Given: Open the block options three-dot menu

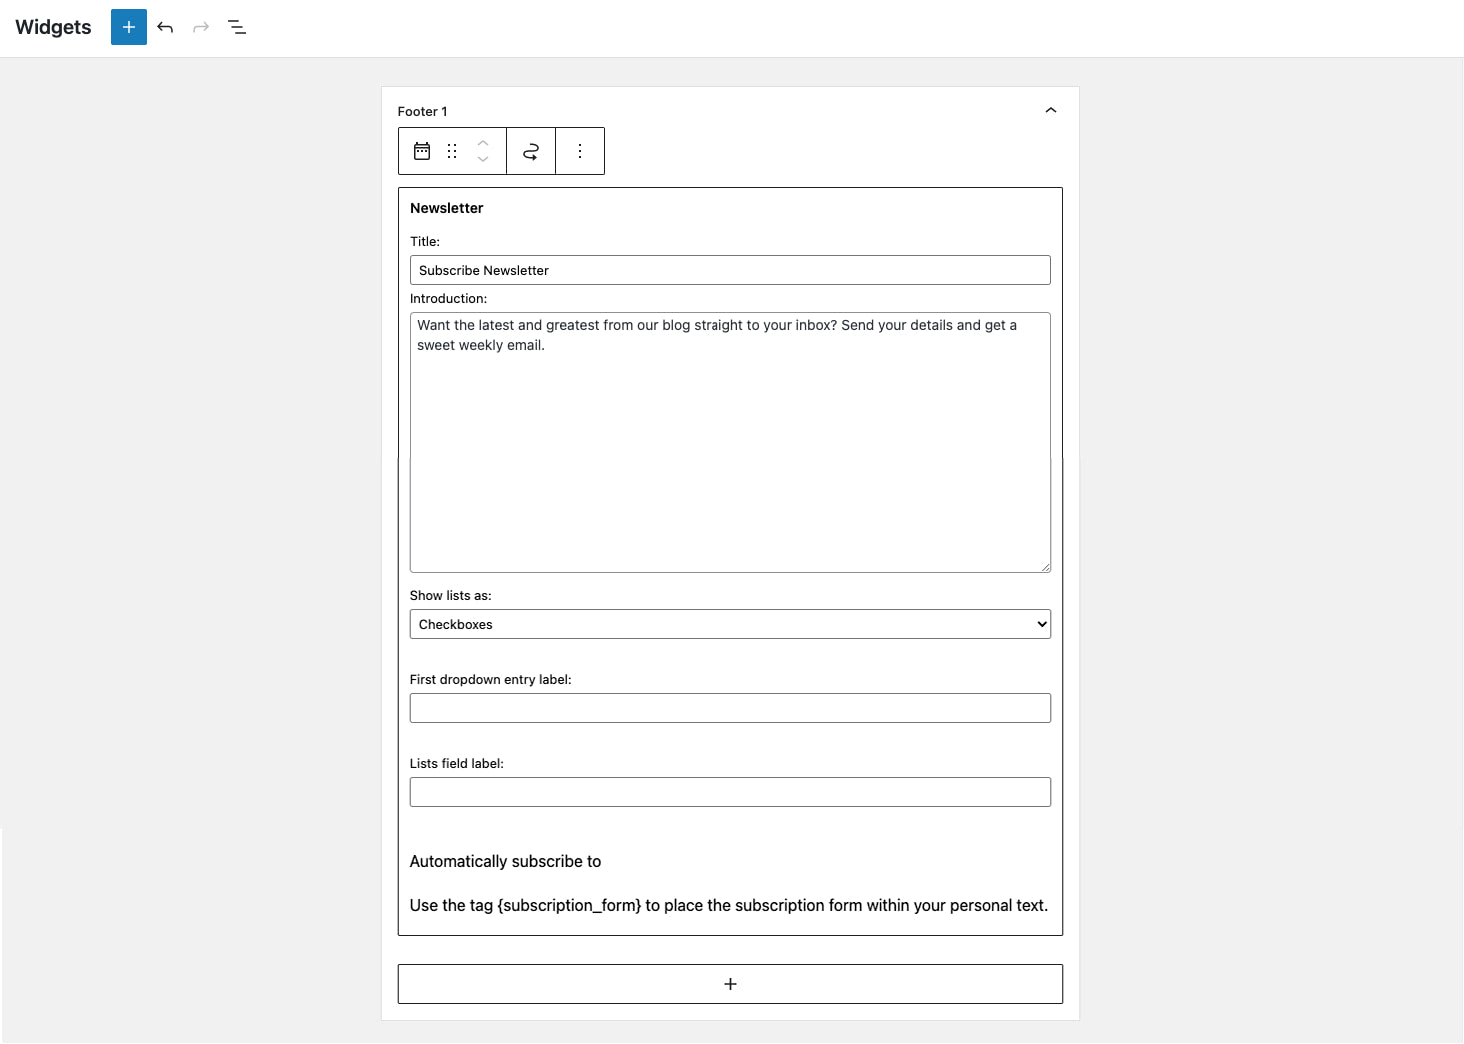Looking at the screenshot, I should 580,151.
